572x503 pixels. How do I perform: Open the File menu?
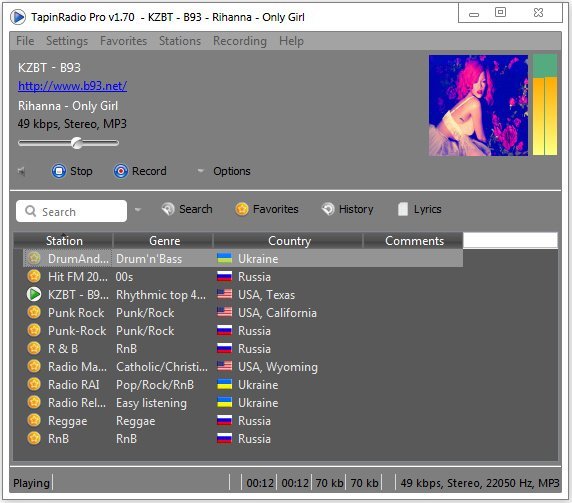pos(25,41)
